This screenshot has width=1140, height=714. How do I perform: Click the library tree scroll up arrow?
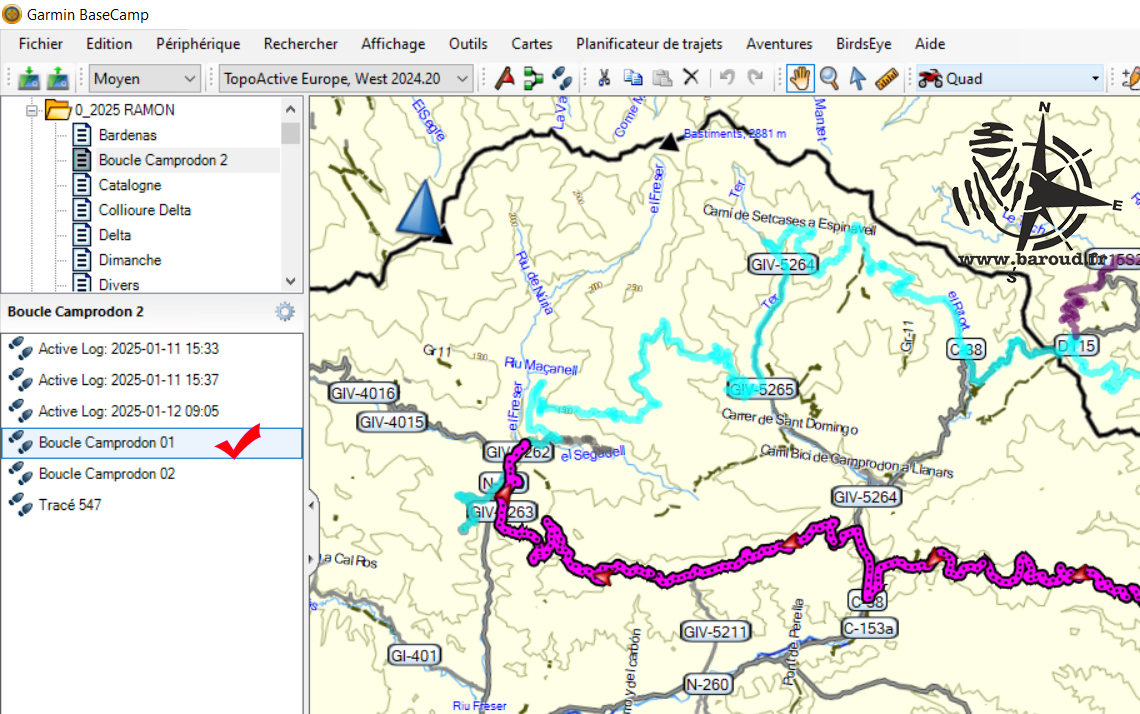click(x=291, y=109)
